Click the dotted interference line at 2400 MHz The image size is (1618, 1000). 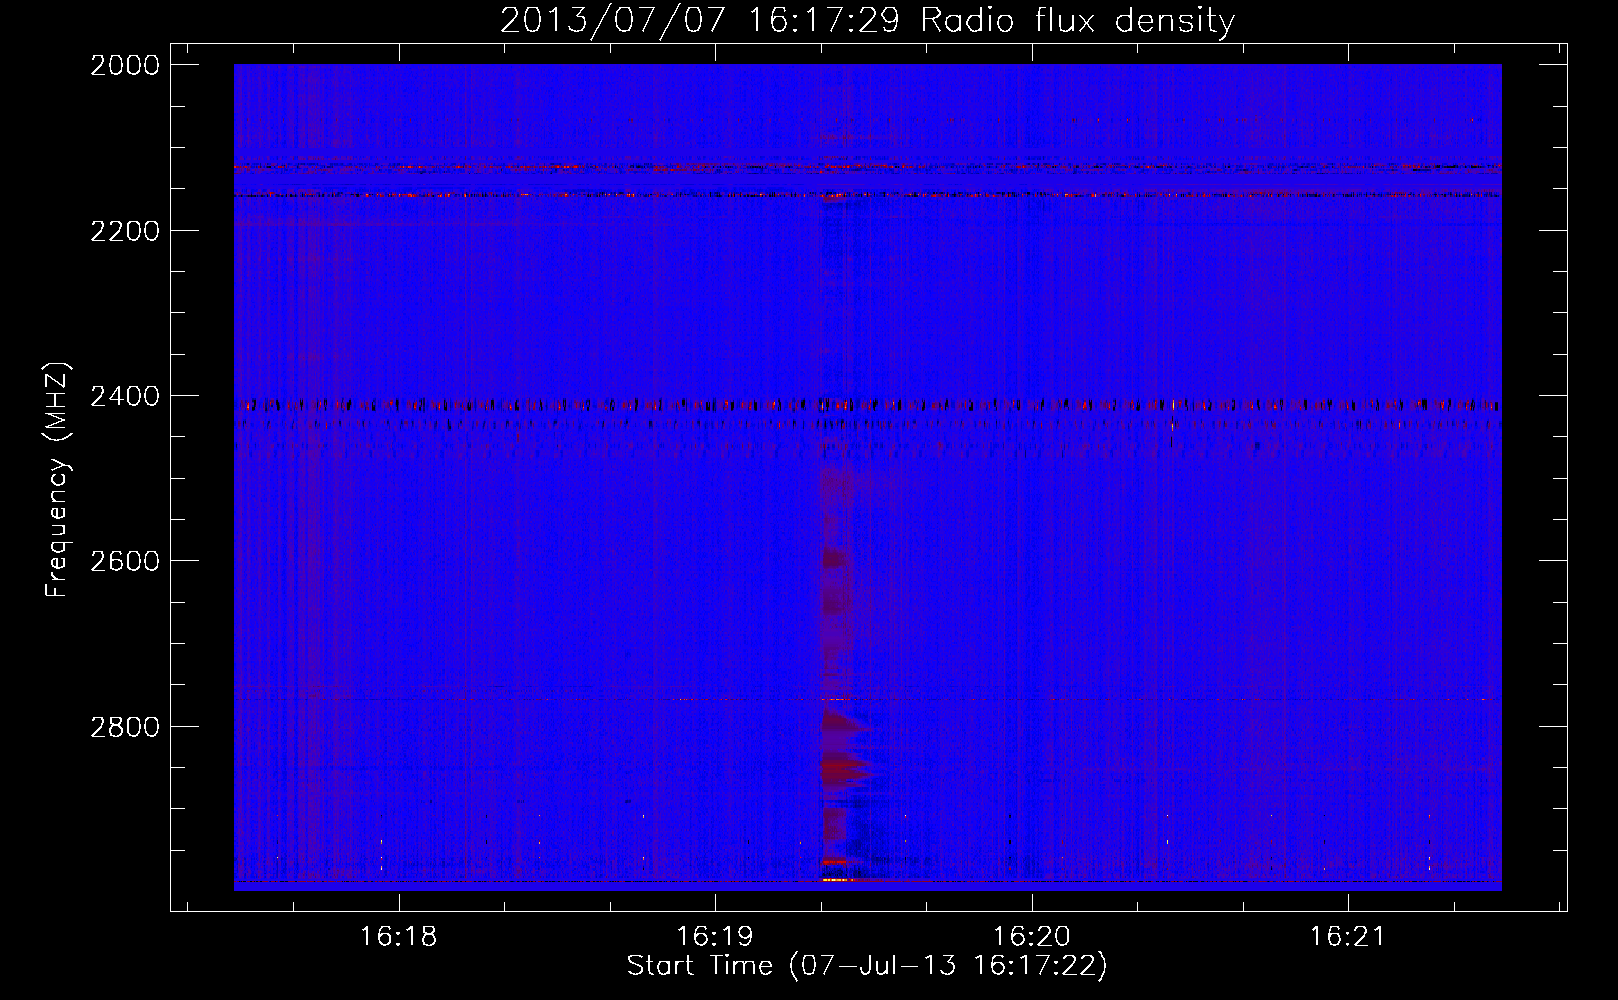point(867,405)
